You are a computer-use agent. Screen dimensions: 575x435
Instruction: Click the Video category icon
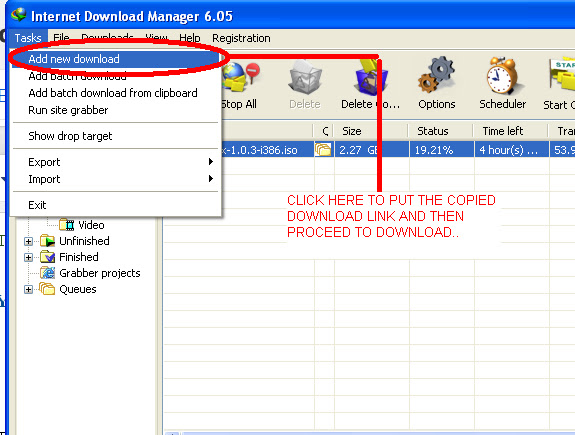pyautogui.click(x=67, y=224)
